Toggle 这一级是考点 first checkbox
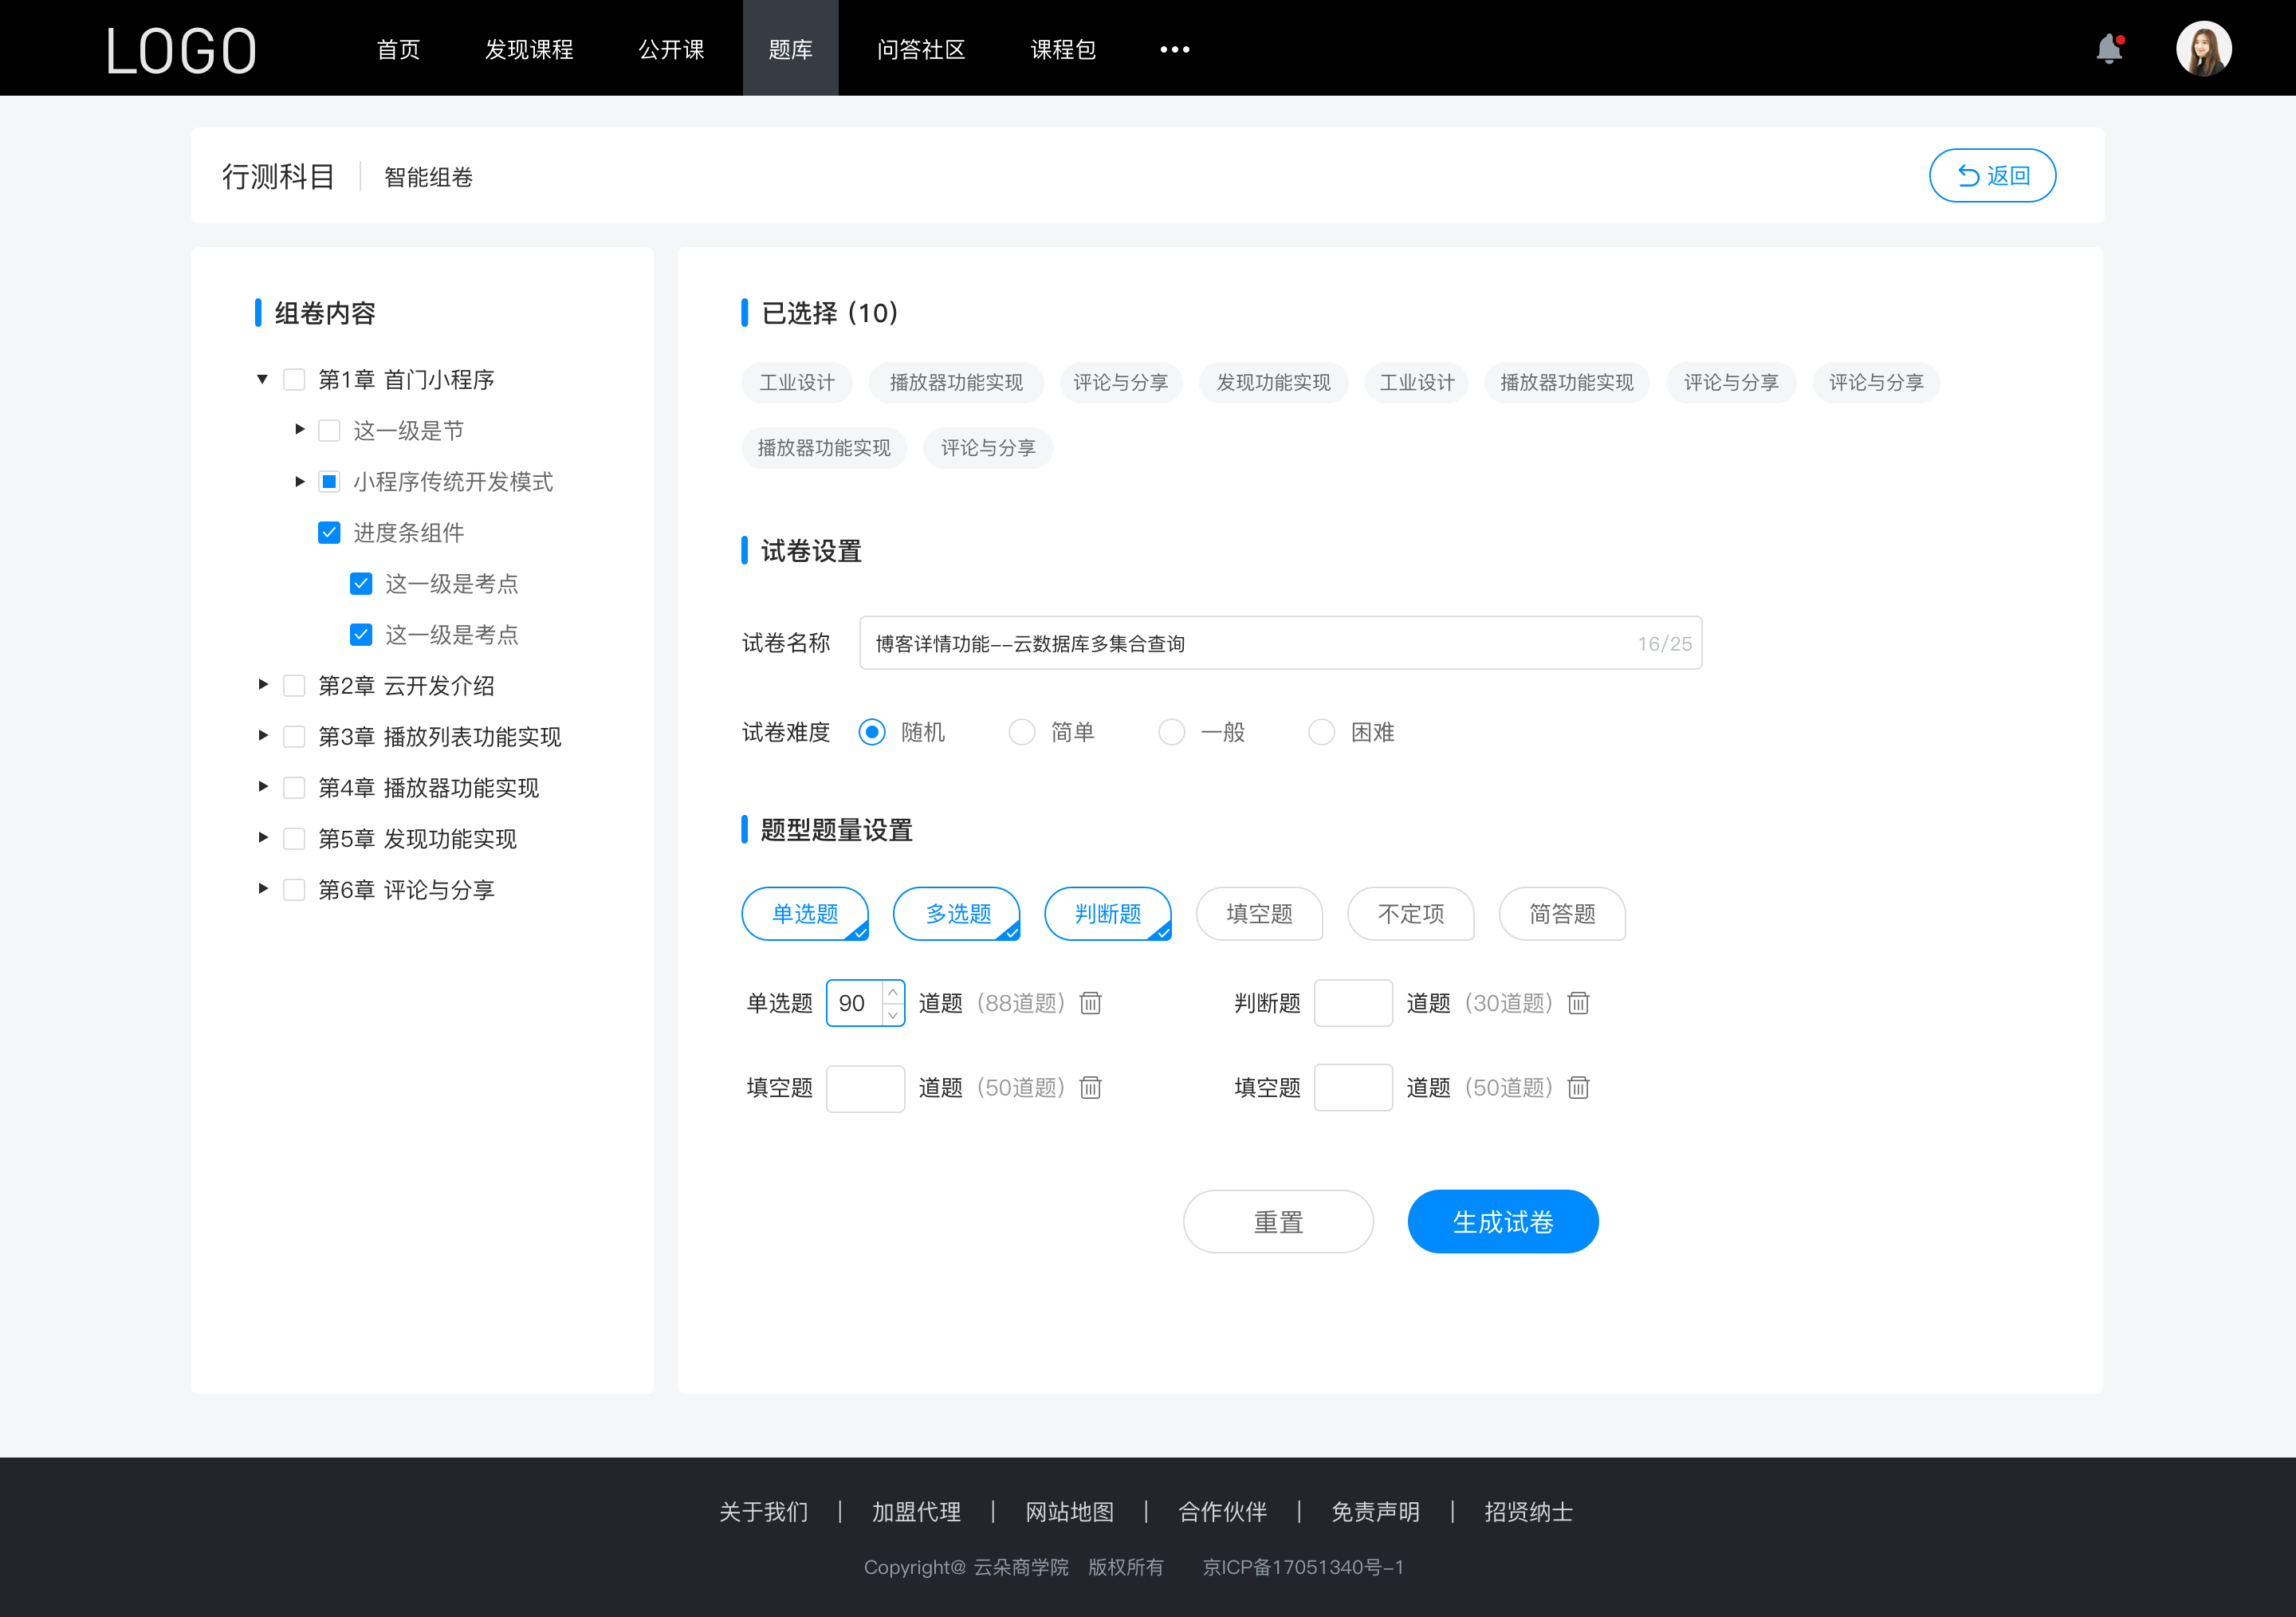 [x=360, y=583]
